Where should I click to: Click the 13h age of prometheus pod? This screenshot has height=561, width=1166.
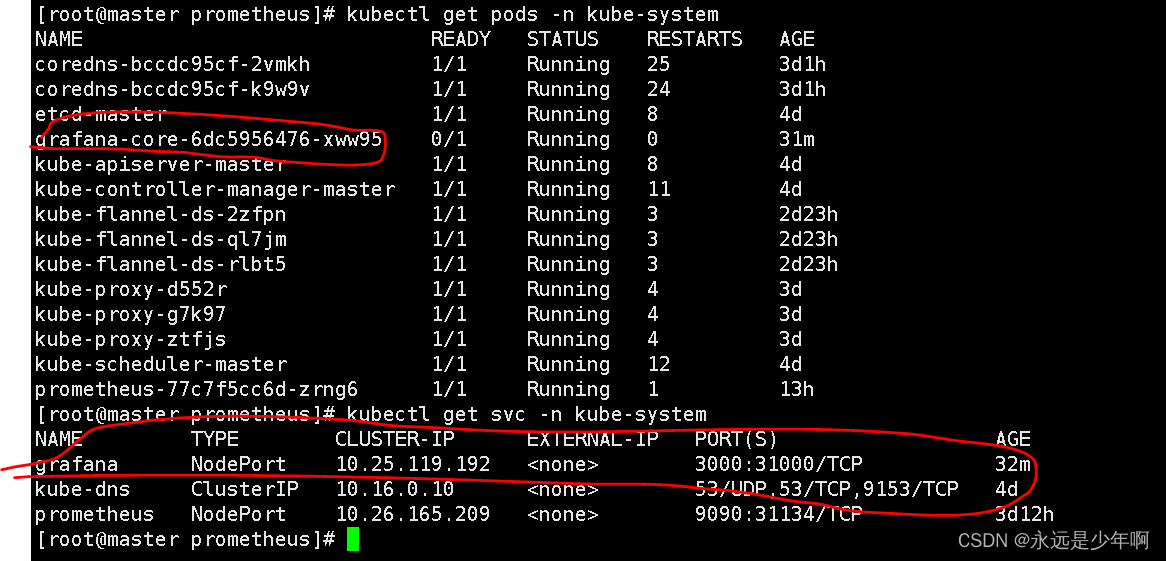click(797, 389)
